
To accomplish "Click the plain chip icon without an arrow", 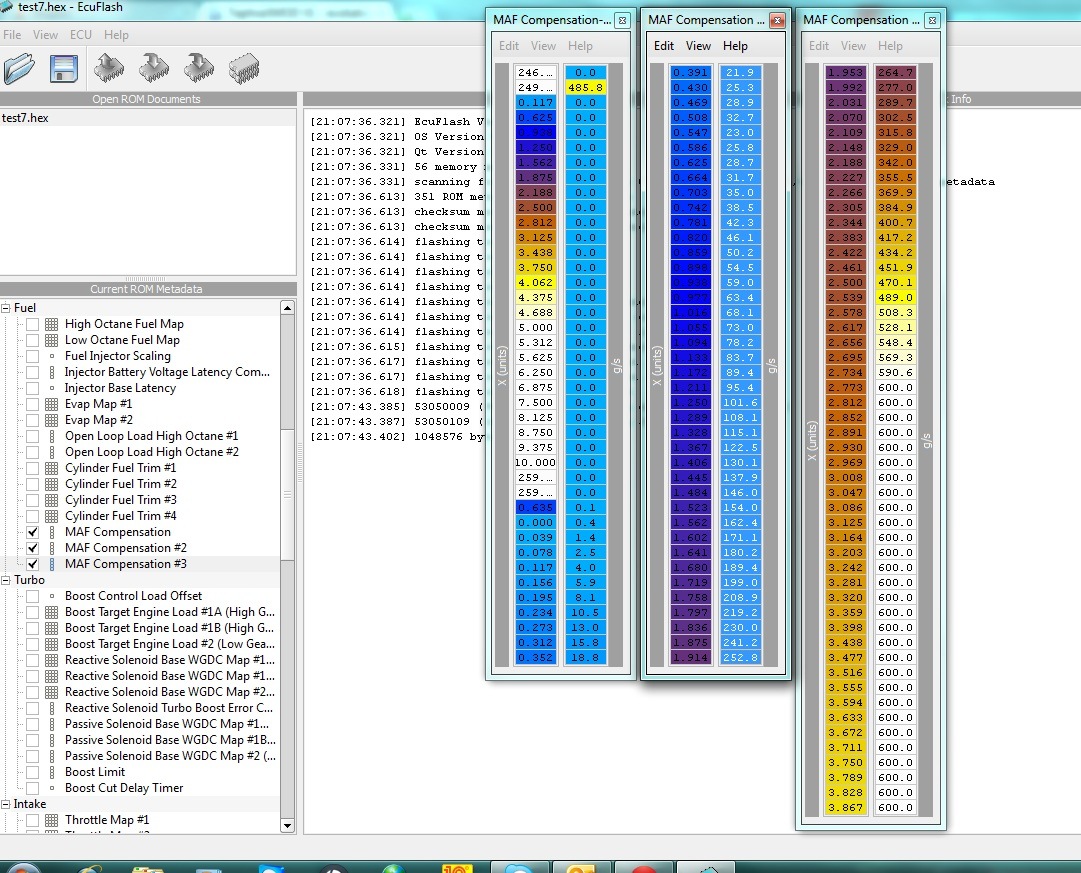I will (x=244, y=68).
